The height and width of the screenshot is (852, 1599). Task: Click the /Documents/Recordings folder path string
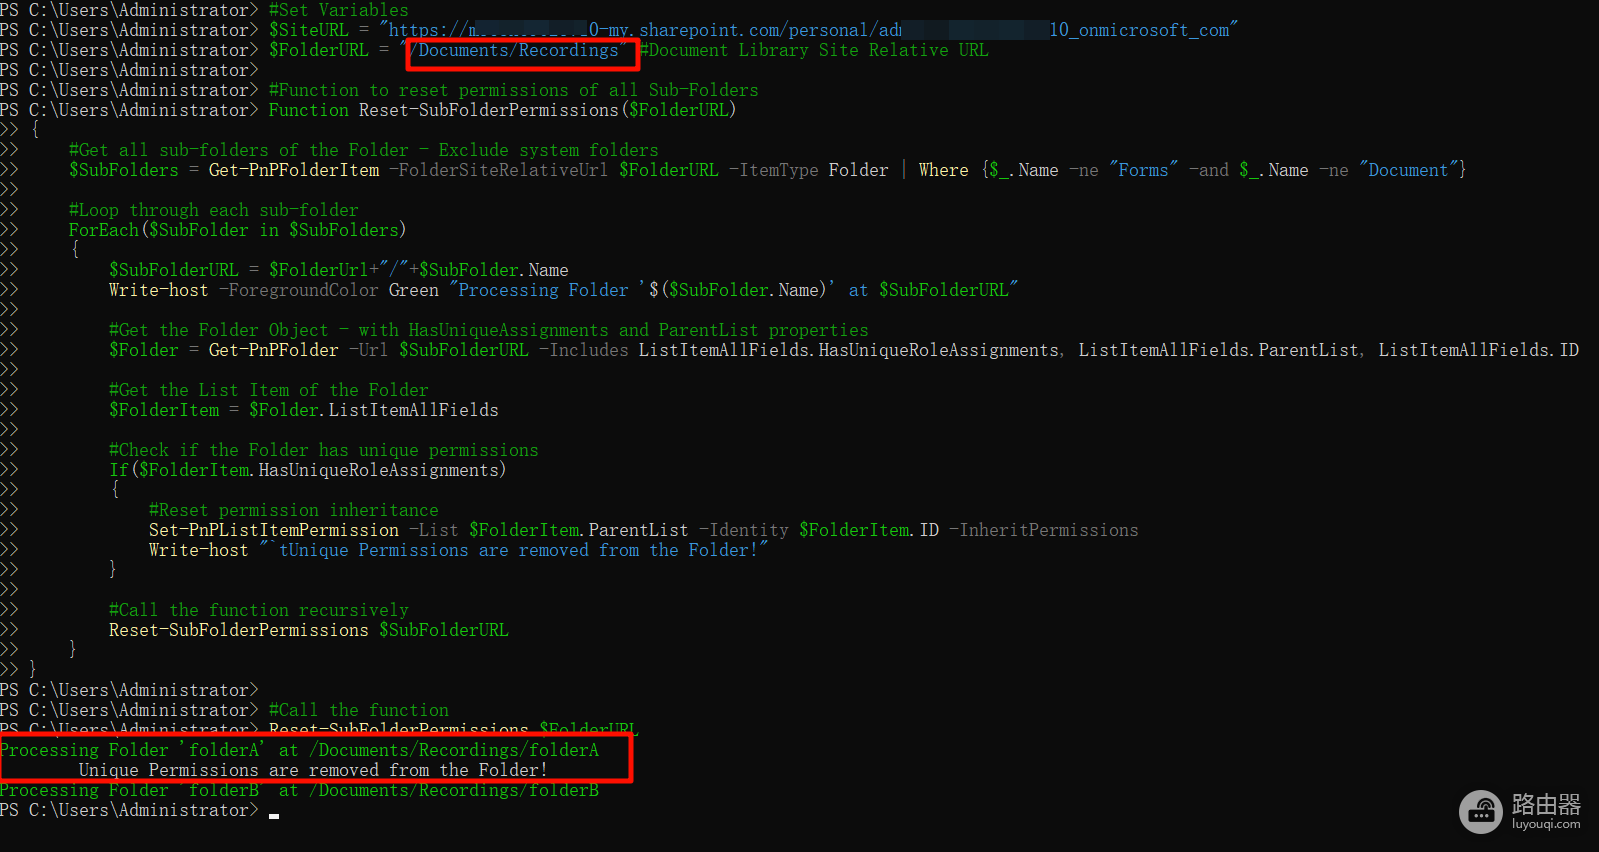(x=515, y=50)
